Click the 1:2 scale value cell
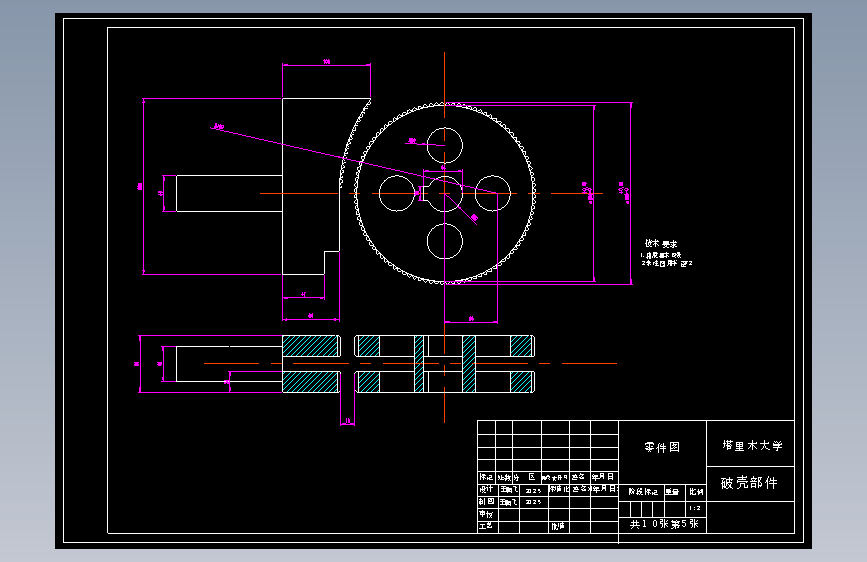 [x=695, y=508]
